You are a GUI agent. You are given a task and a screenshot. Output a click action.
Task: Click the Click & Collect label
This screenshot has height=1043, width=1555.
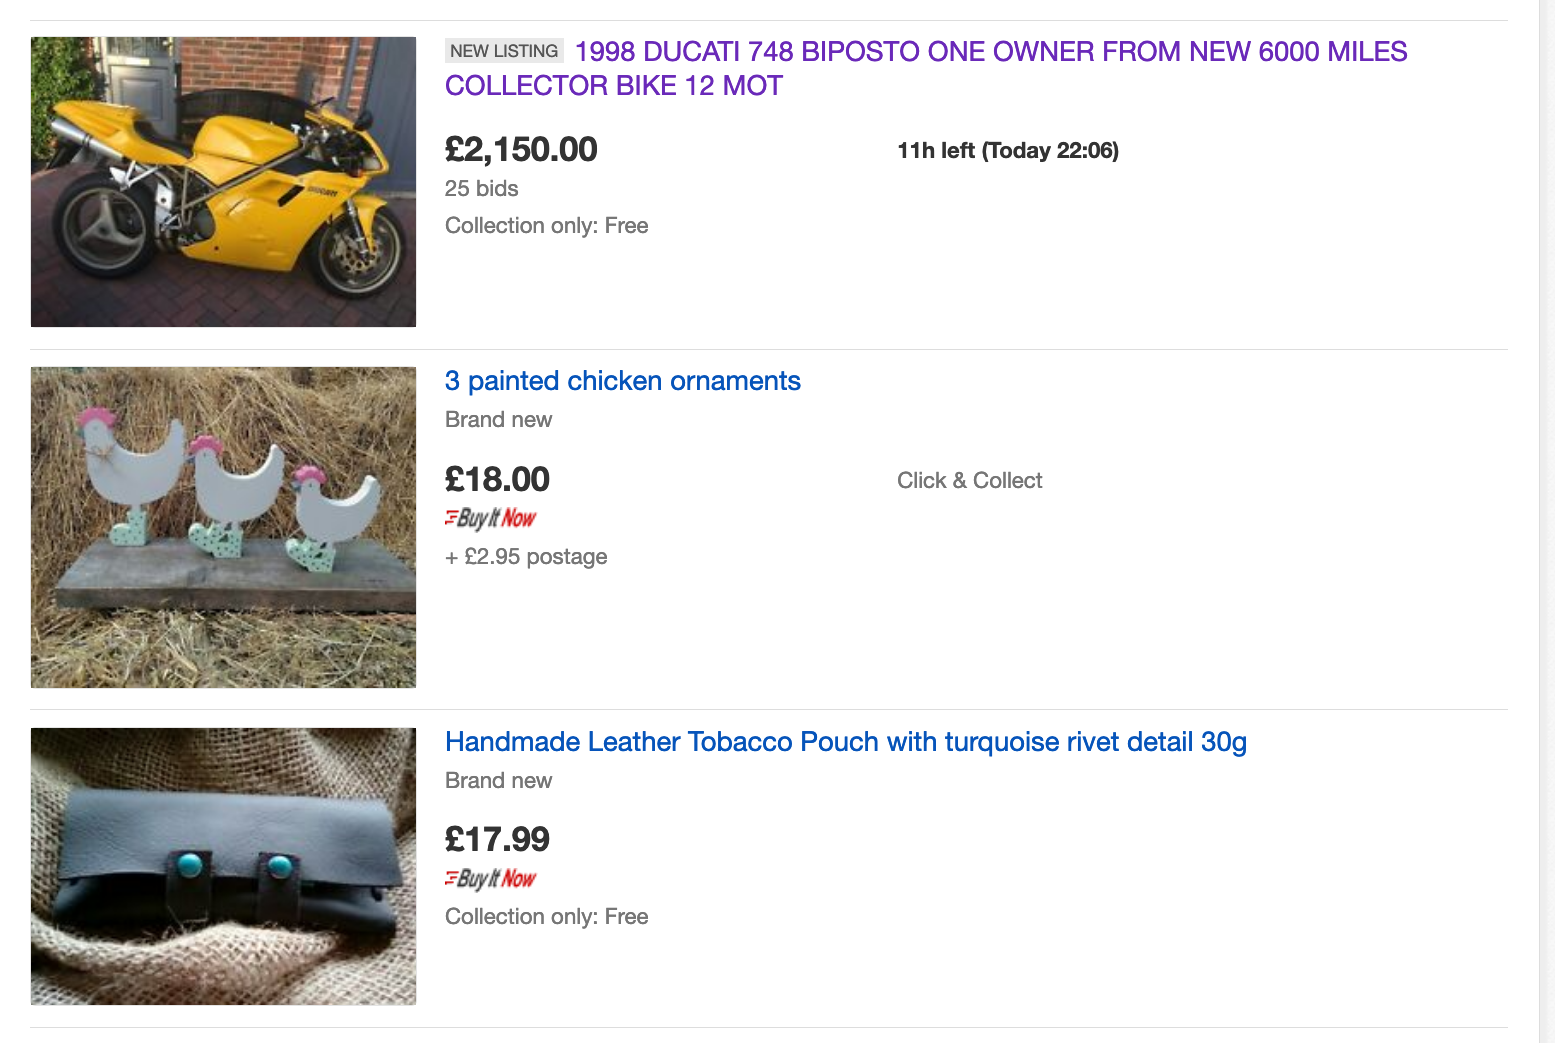pyautogui.click(x=969, y=481)
